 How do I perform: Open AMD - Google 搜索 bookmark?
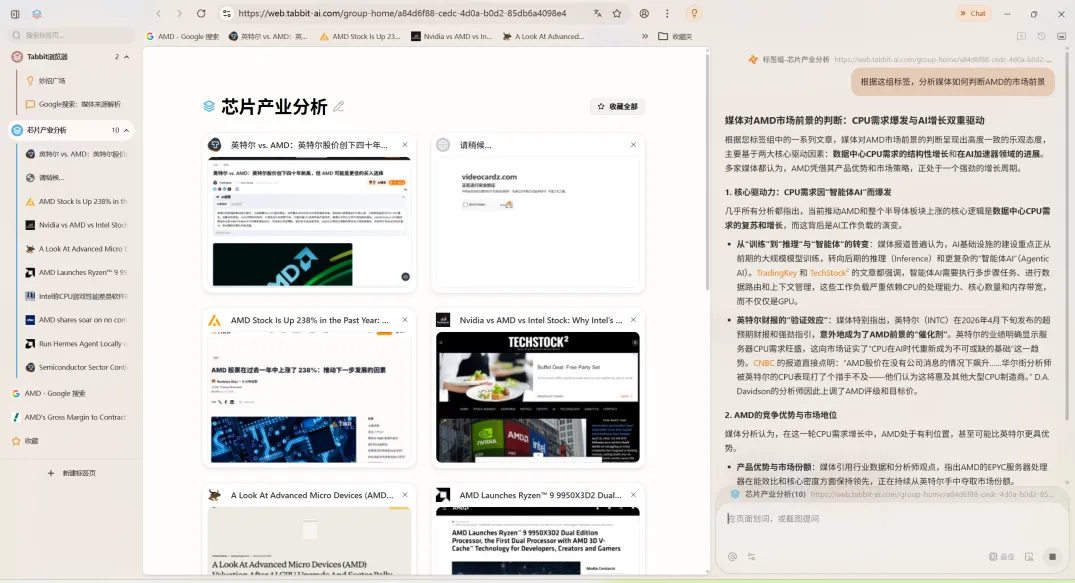182,36
